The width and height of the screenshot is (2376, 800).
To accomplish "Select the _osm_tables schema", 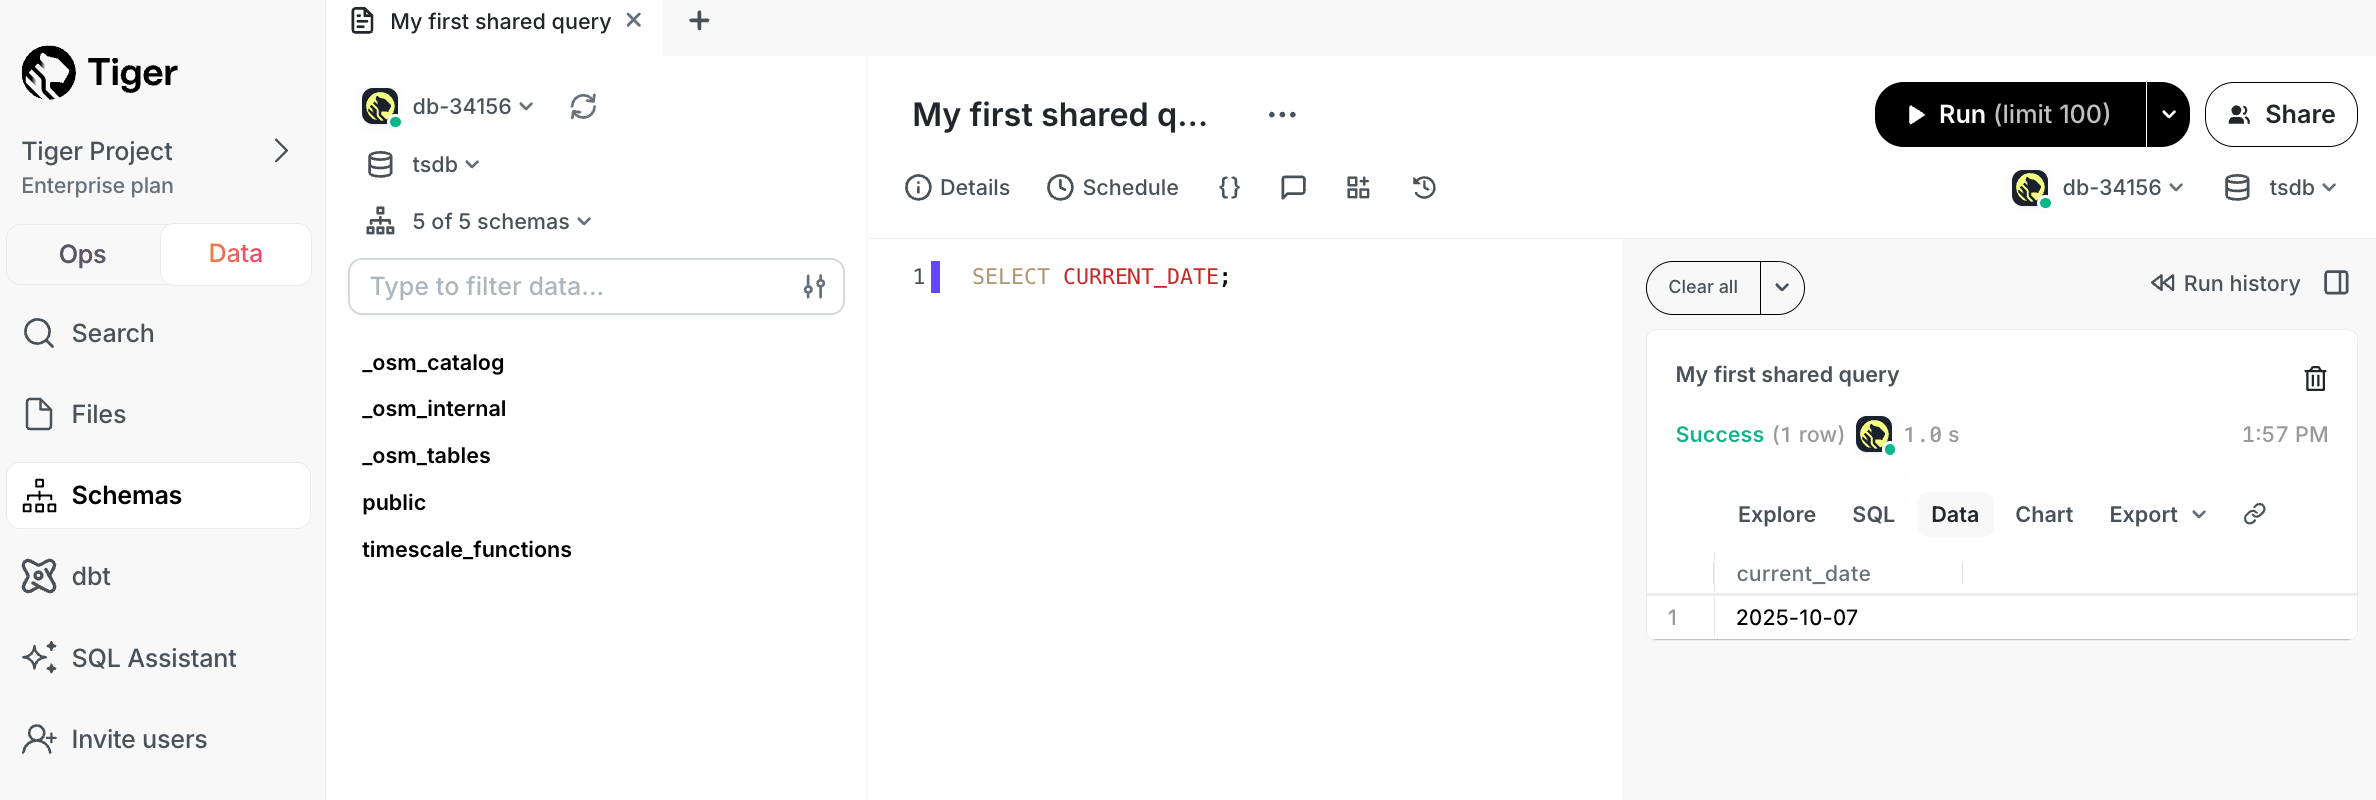I will 426,455.
